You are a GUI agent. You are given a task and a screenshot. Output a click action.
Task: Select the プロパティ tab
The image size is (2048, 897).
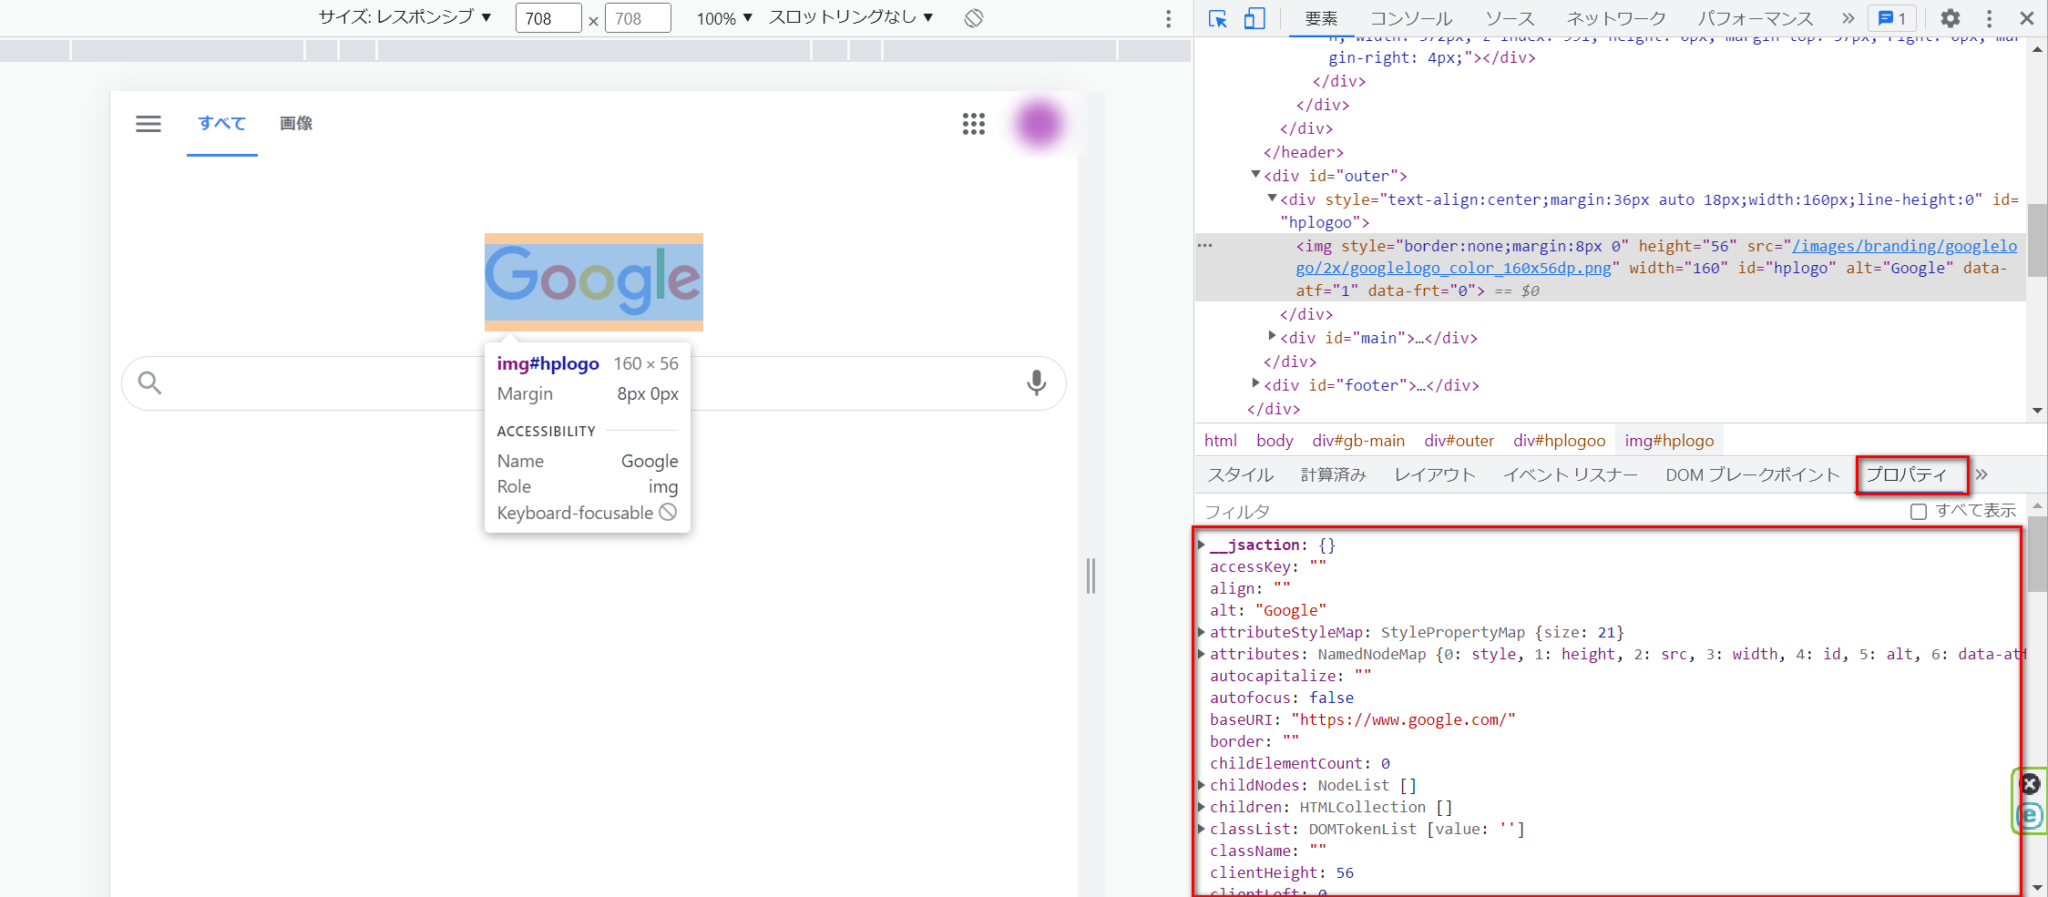click(1907, 475)
